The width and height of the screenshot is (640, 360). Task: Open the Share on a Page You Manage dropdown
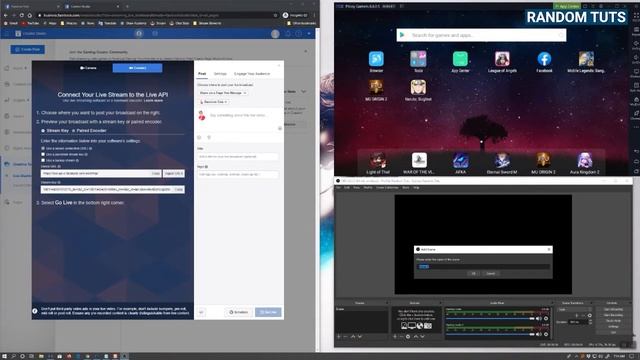tap(222, 93)
